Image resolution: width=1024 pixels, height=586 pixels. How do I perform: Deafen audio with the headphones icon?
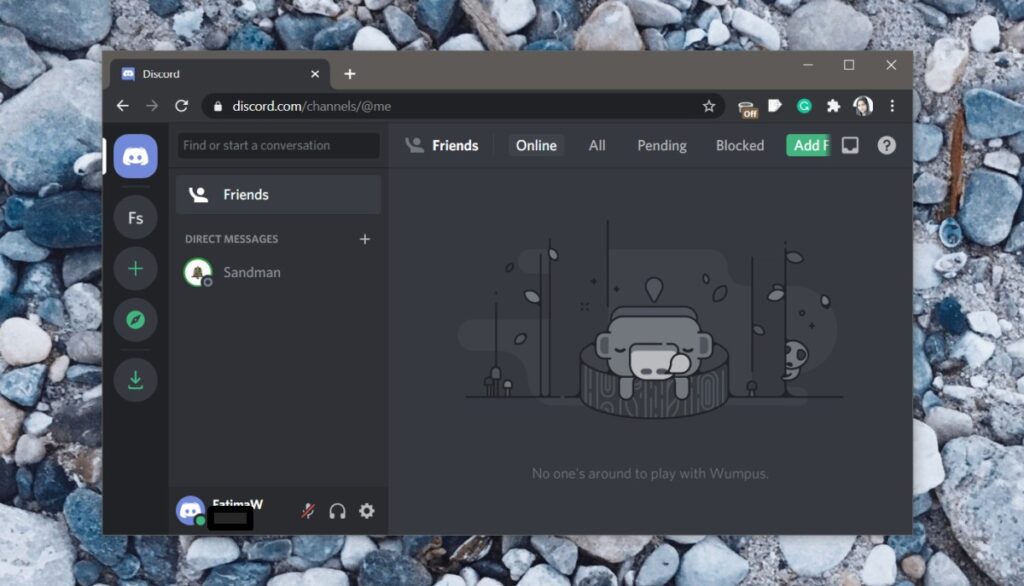(x=336, y=510)
